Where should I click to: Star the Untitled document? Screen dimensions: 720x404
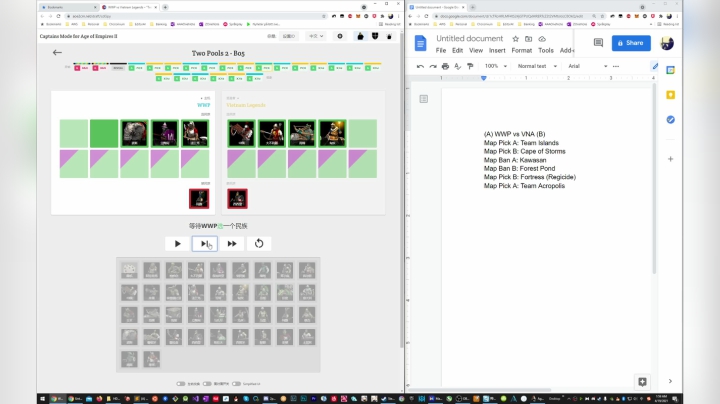tap(516, 39)
